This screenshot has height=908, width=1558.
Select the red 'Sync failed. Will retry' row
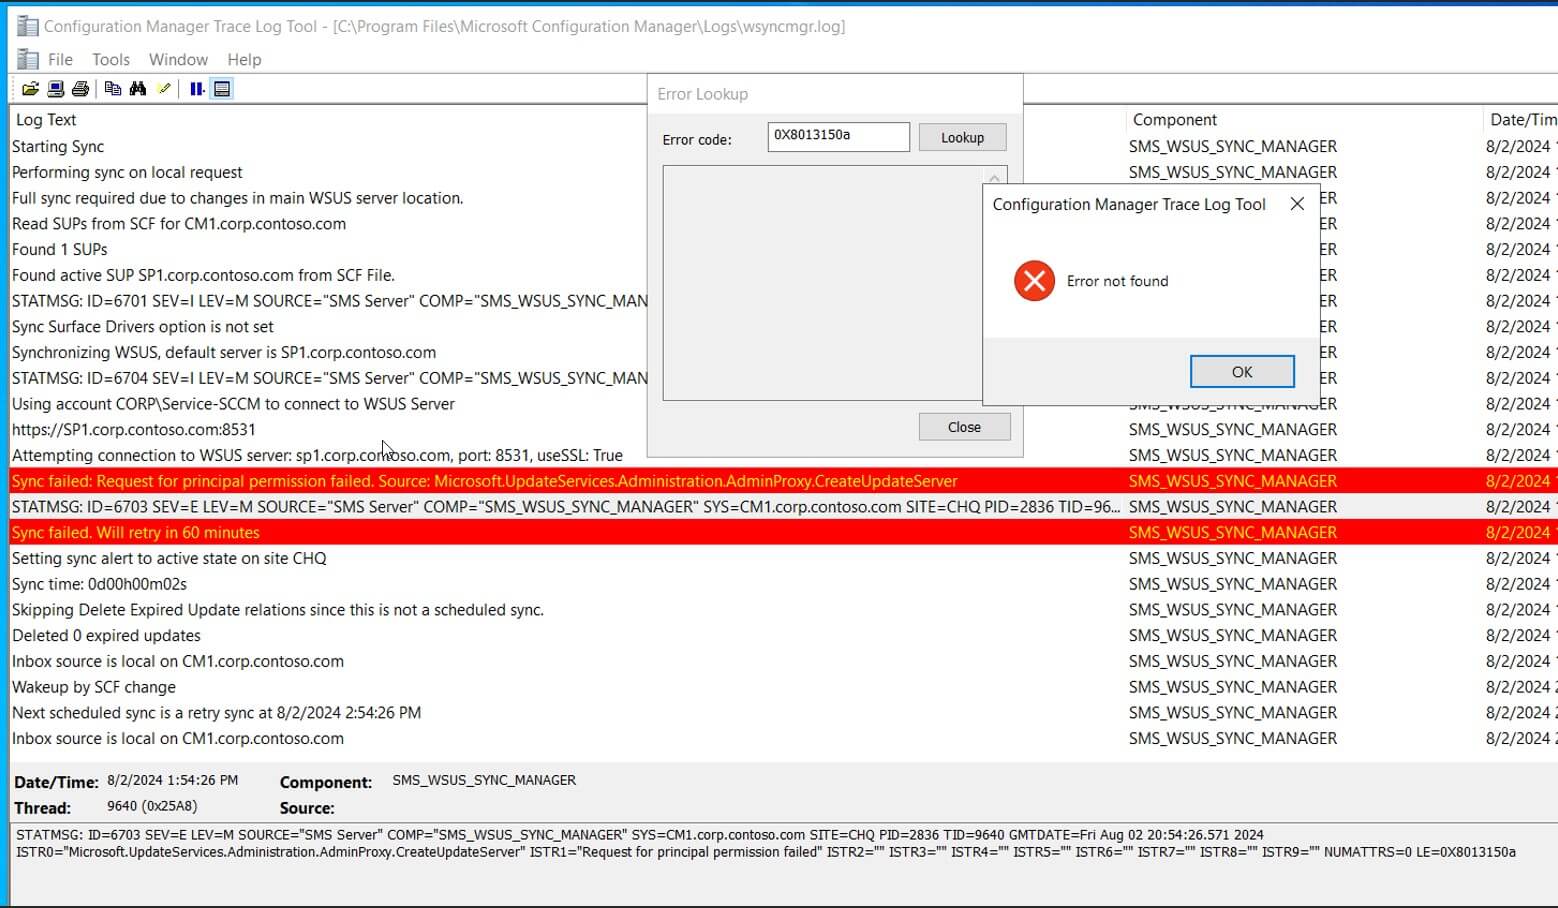784,533
